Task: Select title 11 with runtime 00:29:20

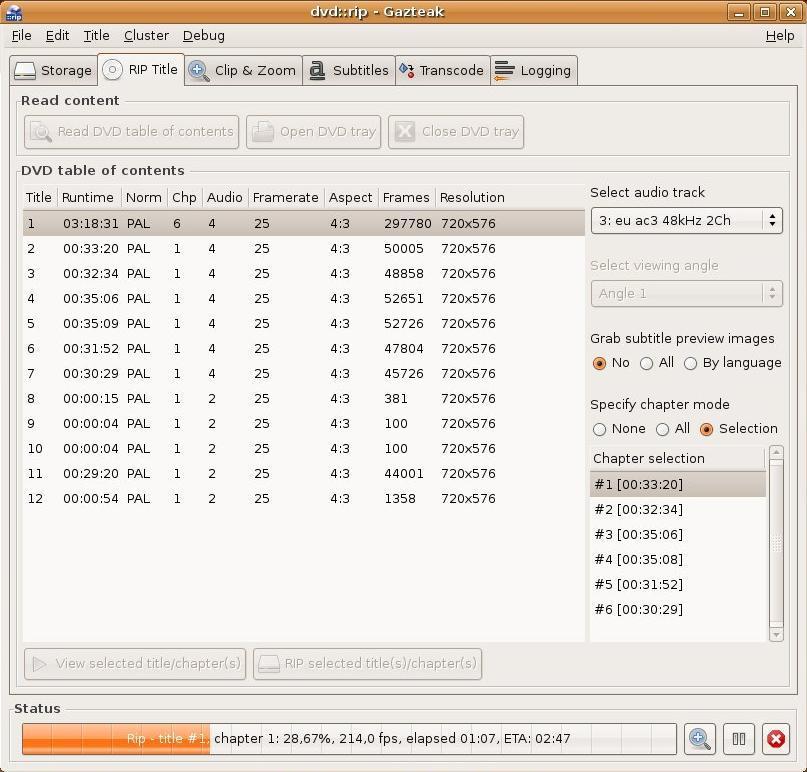Action: pos(304,473)
